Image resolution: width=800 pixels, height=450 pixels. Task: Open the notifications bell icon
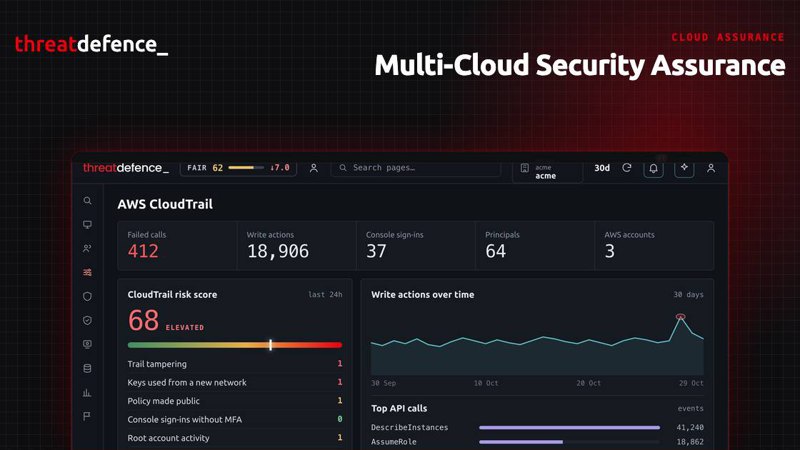pos(653,169)
